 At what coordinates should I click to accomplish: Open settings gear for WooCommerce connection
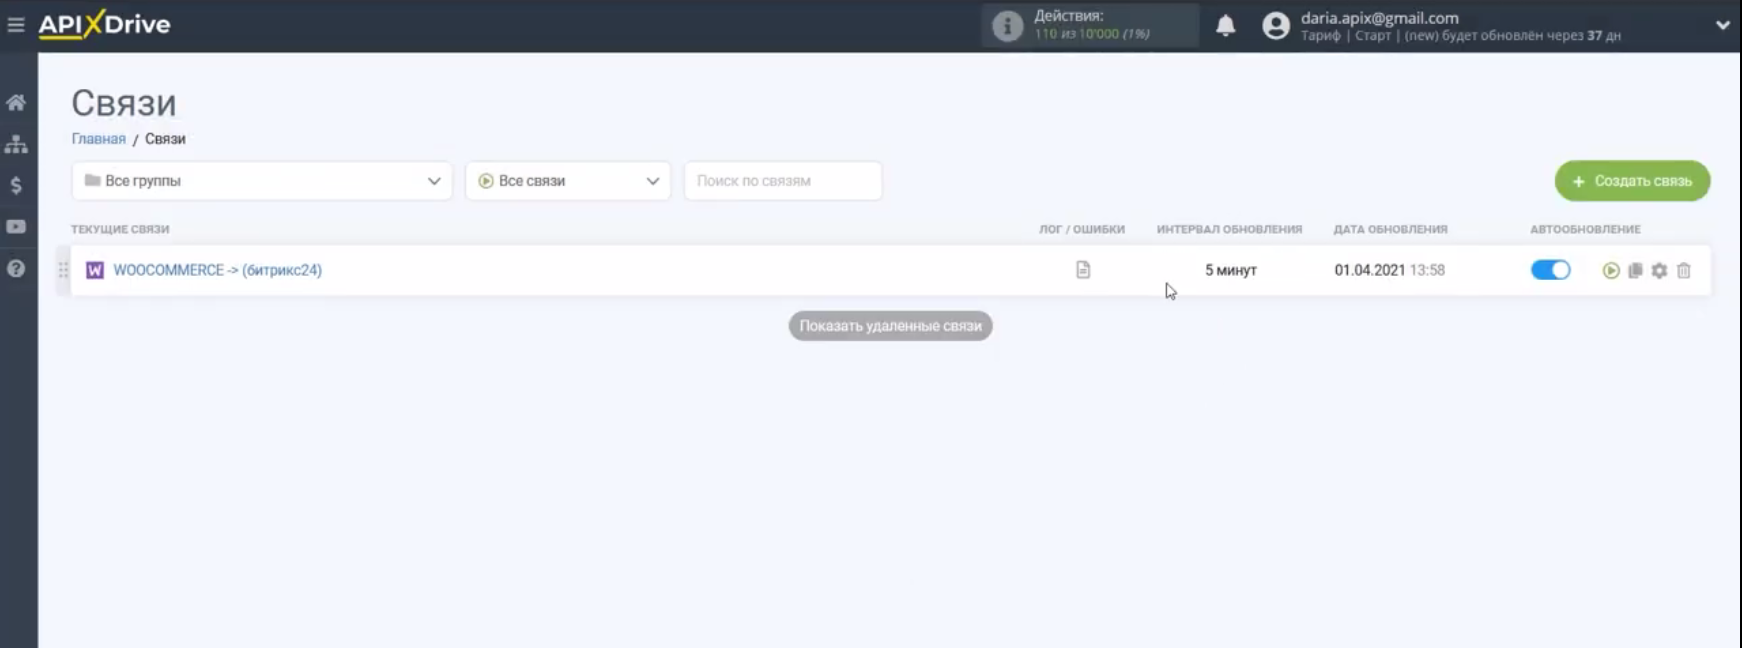[x=1659, y=270]
